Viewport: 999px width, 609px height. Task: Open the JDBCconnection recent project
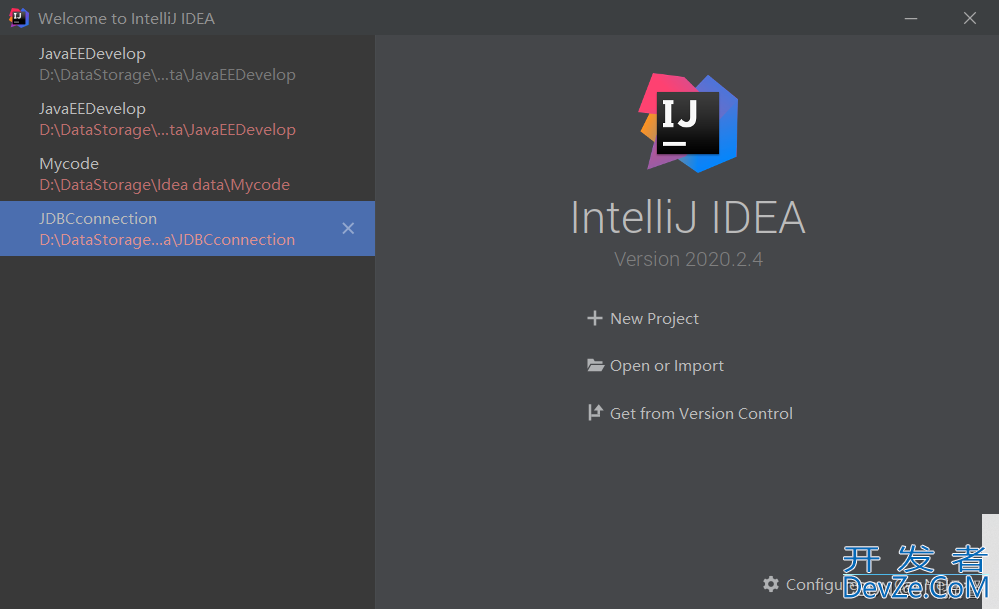pyautogui.click(x=187, y=229)
